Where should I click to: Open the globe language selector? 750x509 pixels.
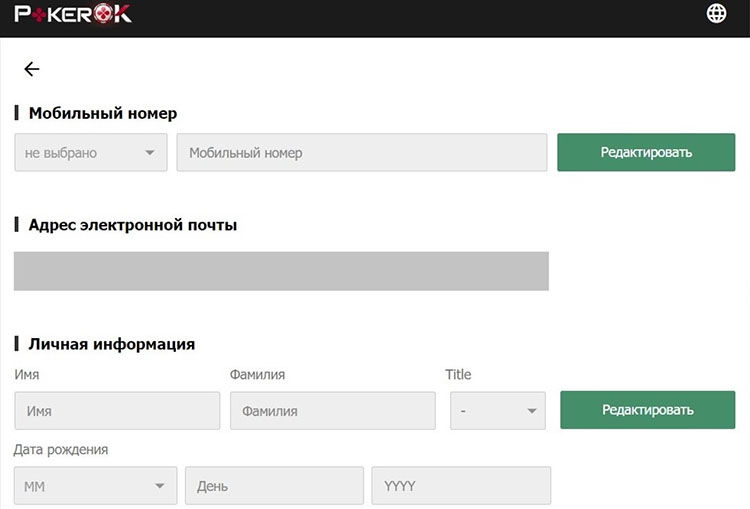coord(716,13)
